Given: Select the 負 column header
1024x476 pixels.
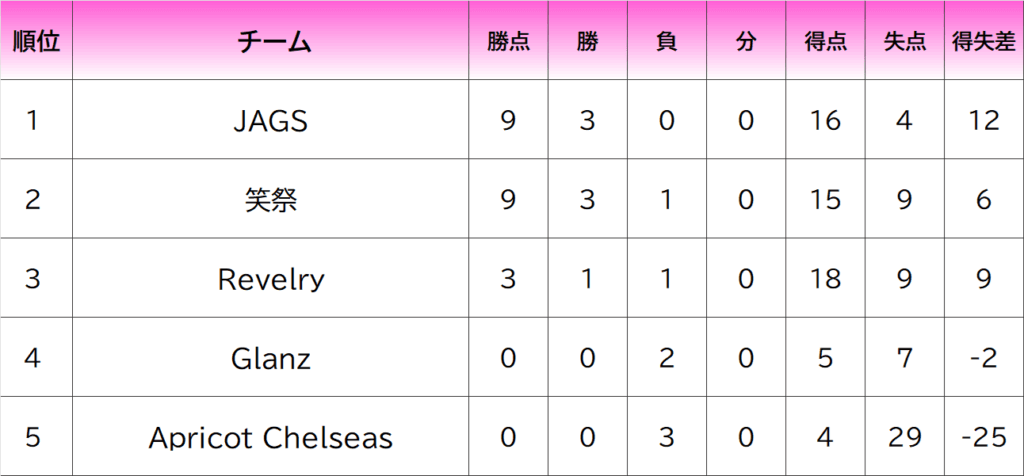Looking at the screenshot, I should [666, 42].
